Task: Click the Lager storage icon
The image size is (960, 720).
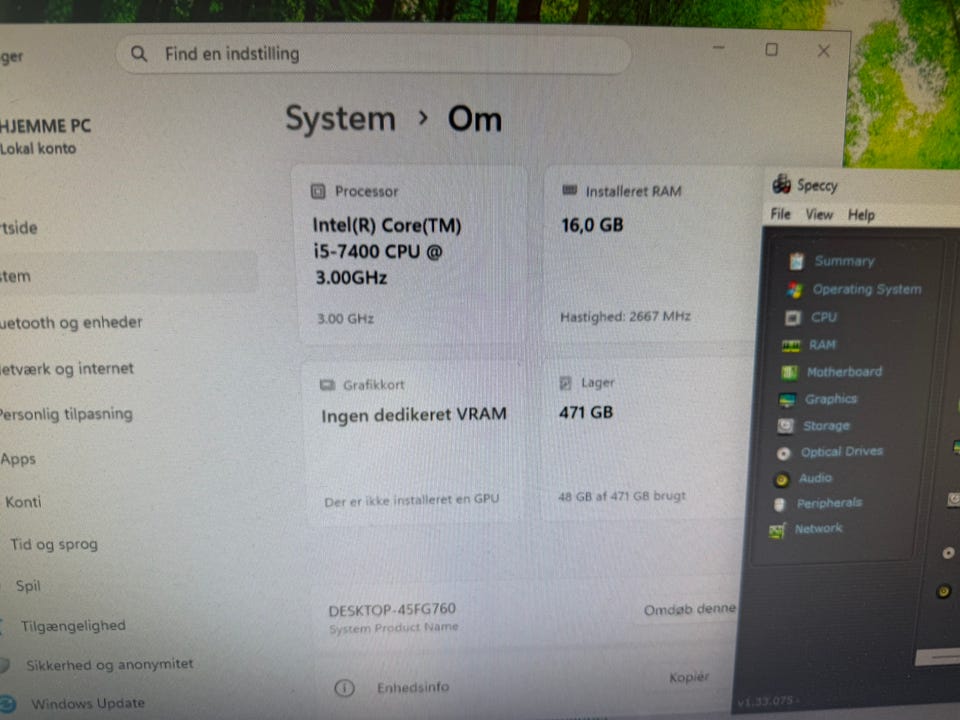Action: [x=565, y=383]
